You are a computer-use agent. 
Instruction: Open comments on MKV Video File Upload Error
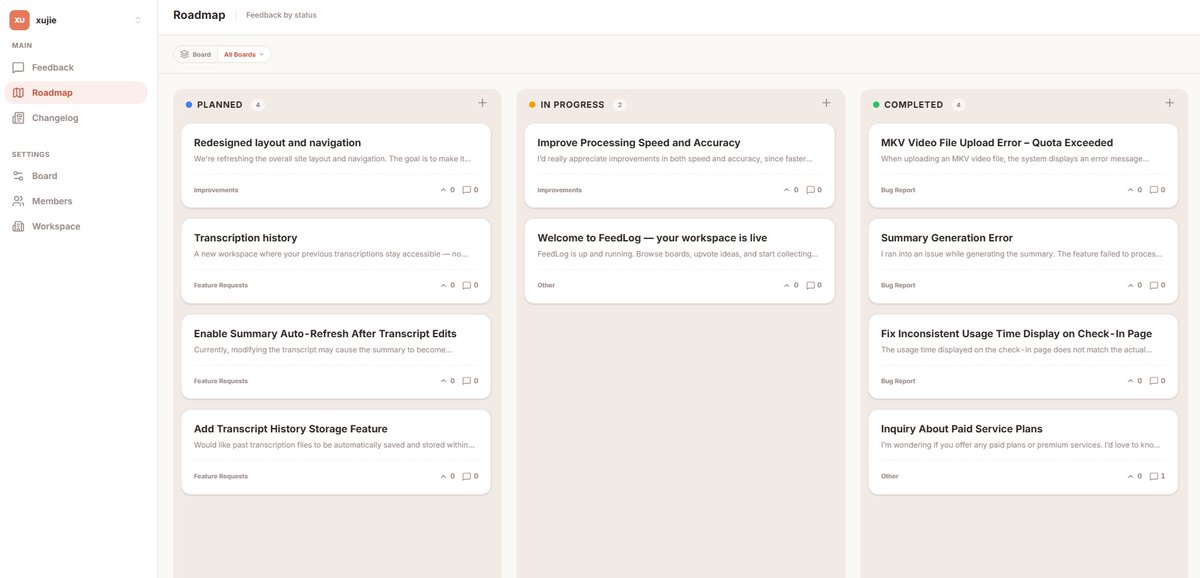pyautogui.click(x=1157, y=190)
